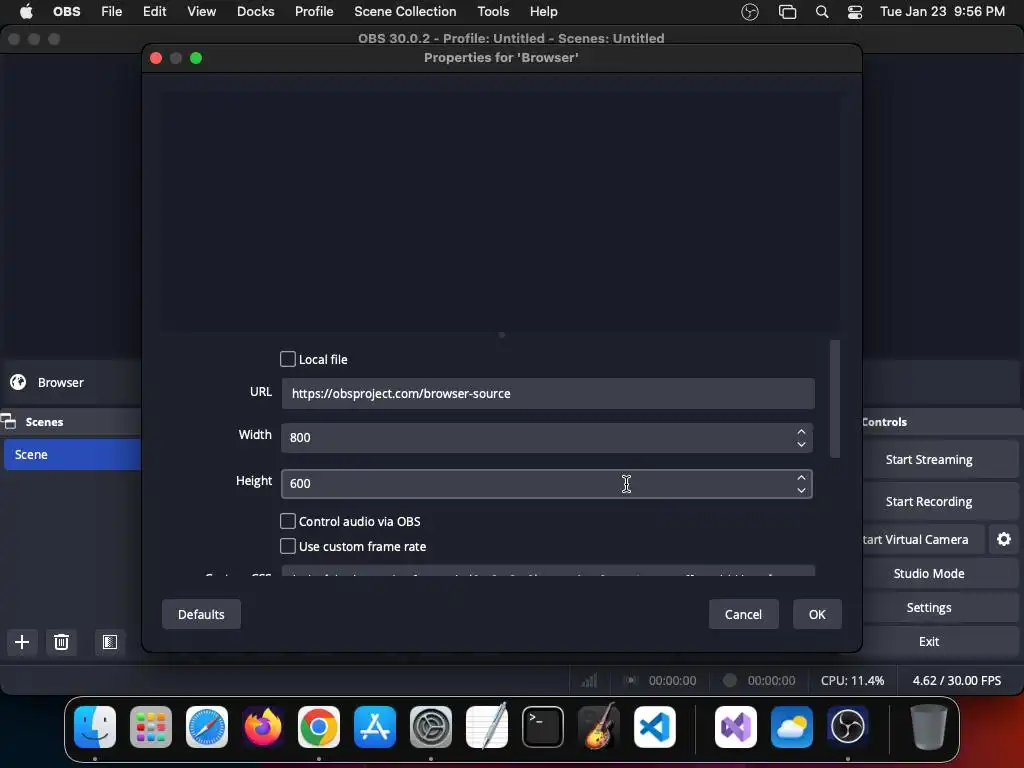The height and width of the screenshot is (768, 1024).
Task: Click the Browser source globe icon
Action: tap(18, 382)
